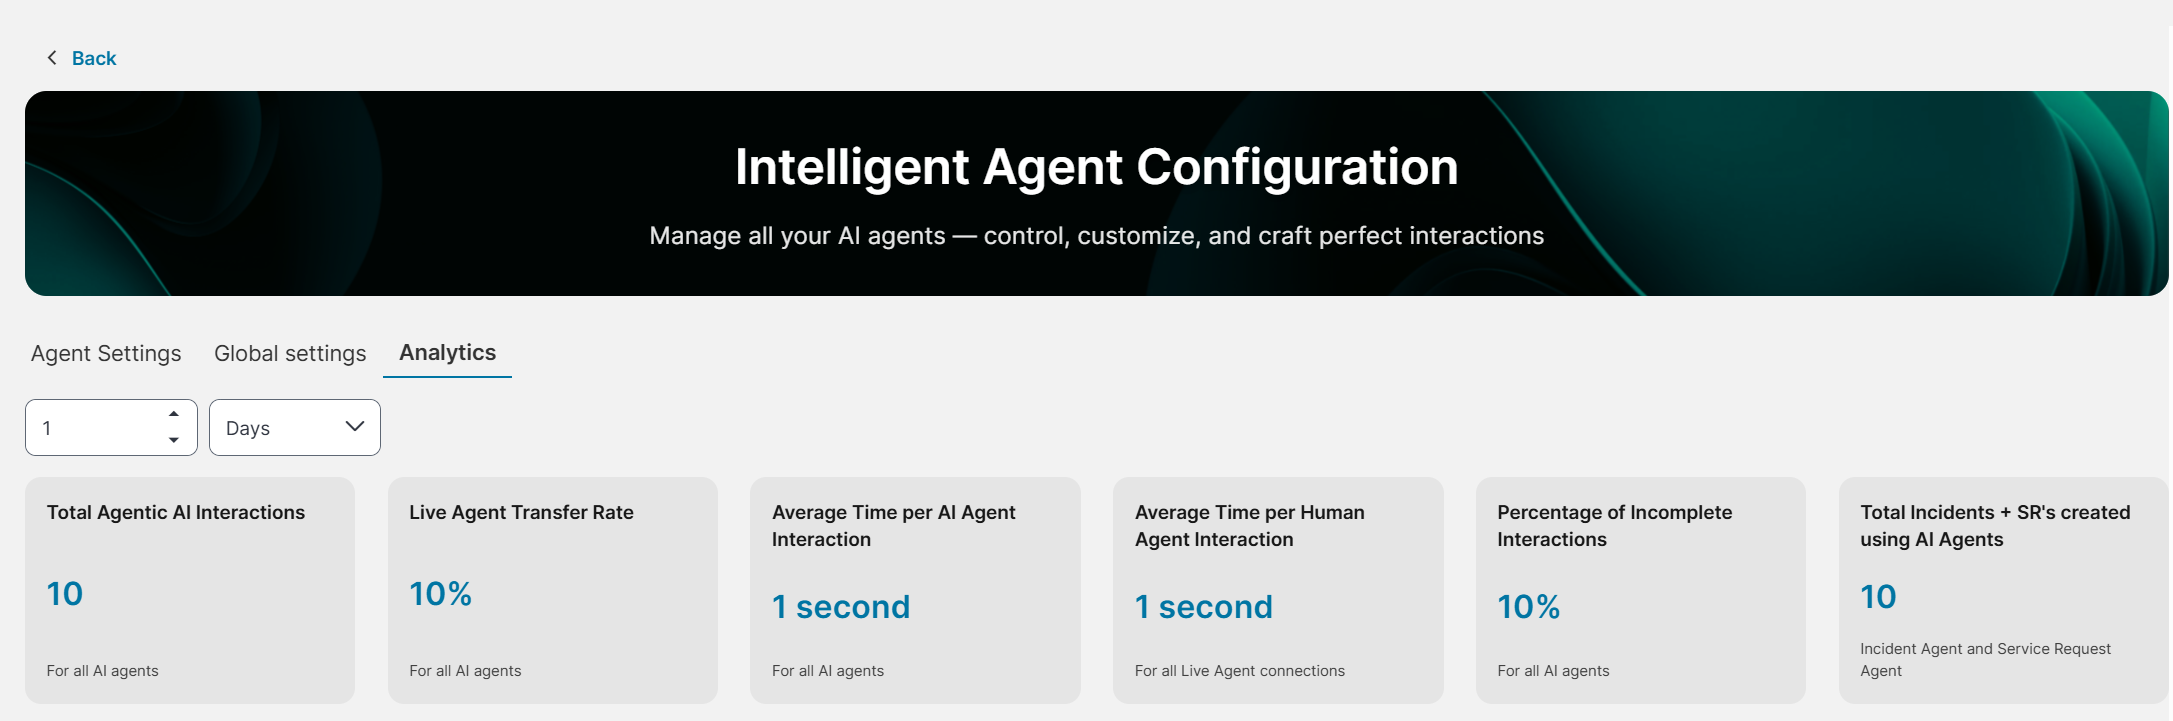
Task: Click the time period number input field
Action: (x=95, y=428)
